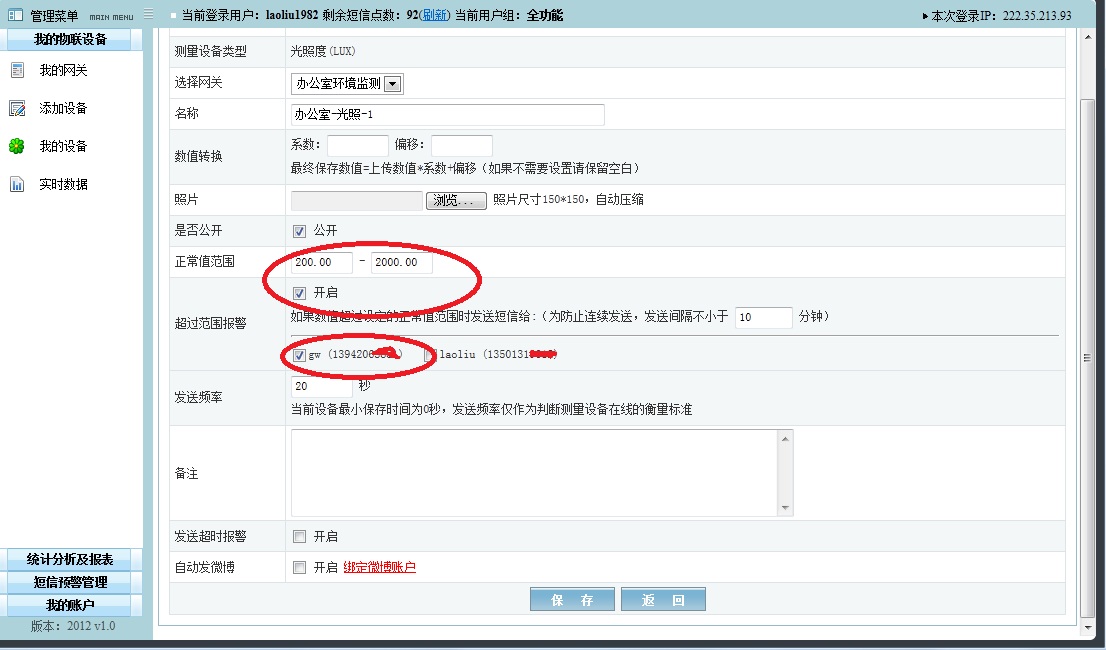
Task: Enable the 发送超时报警 开启 checkbox
Action: tap(299, 537)
